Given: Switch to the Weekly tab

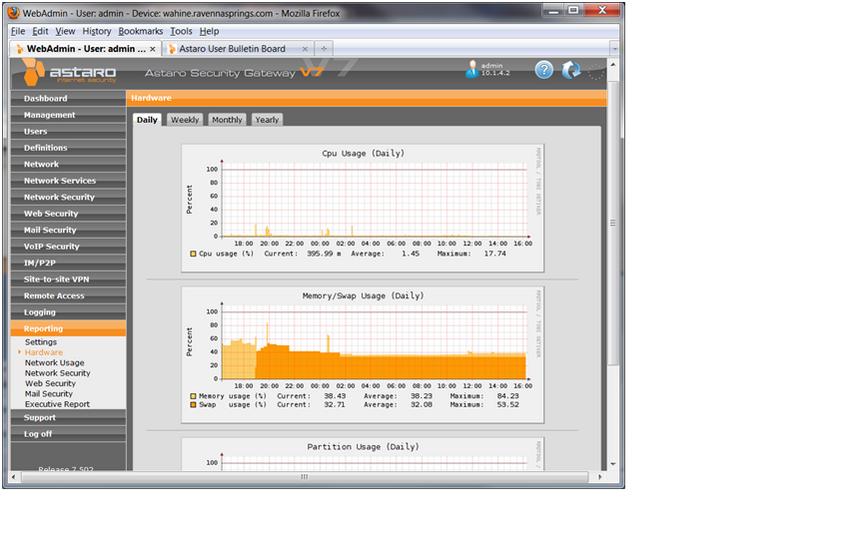Looking at the screenshot, I should pos(184,120).
